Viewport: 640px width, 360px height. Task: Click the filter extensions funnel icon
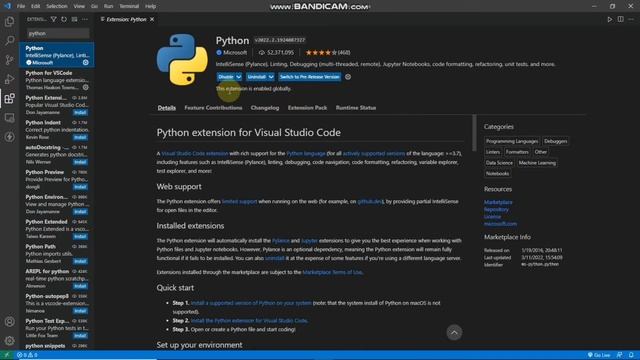pos(53,19)
